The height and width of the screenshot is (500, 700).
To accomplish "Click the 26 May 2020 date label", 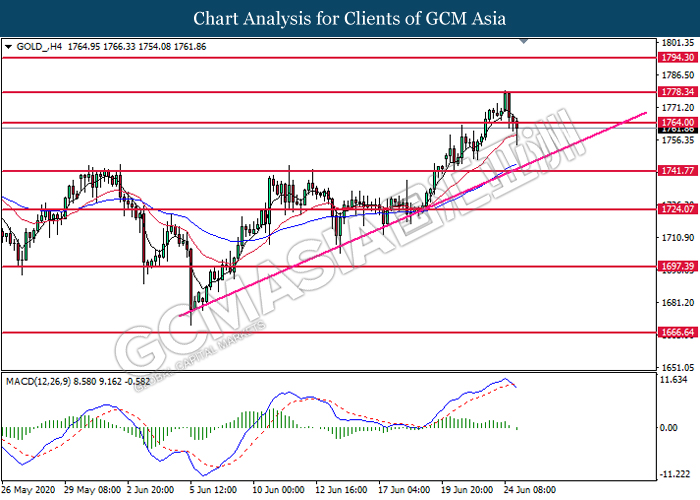I will point(29,490).
